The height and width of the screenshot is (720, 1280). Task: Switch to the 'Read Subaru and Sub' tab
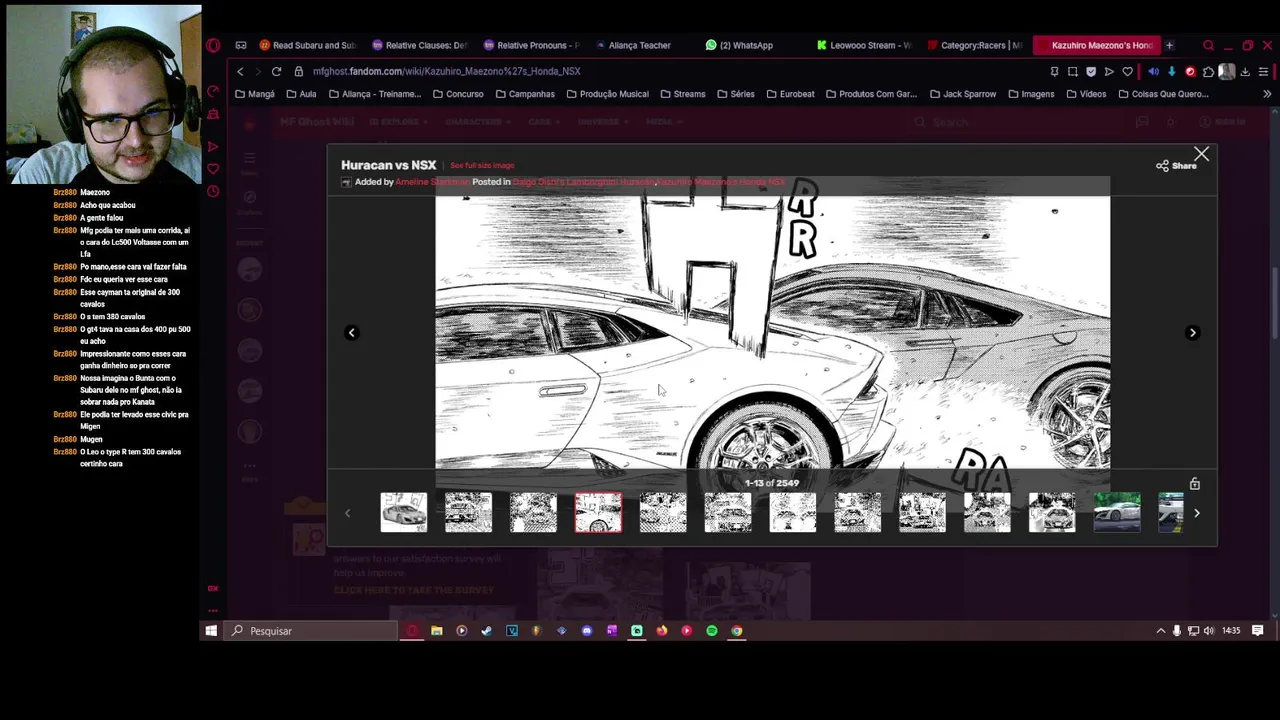click(307, 45)
